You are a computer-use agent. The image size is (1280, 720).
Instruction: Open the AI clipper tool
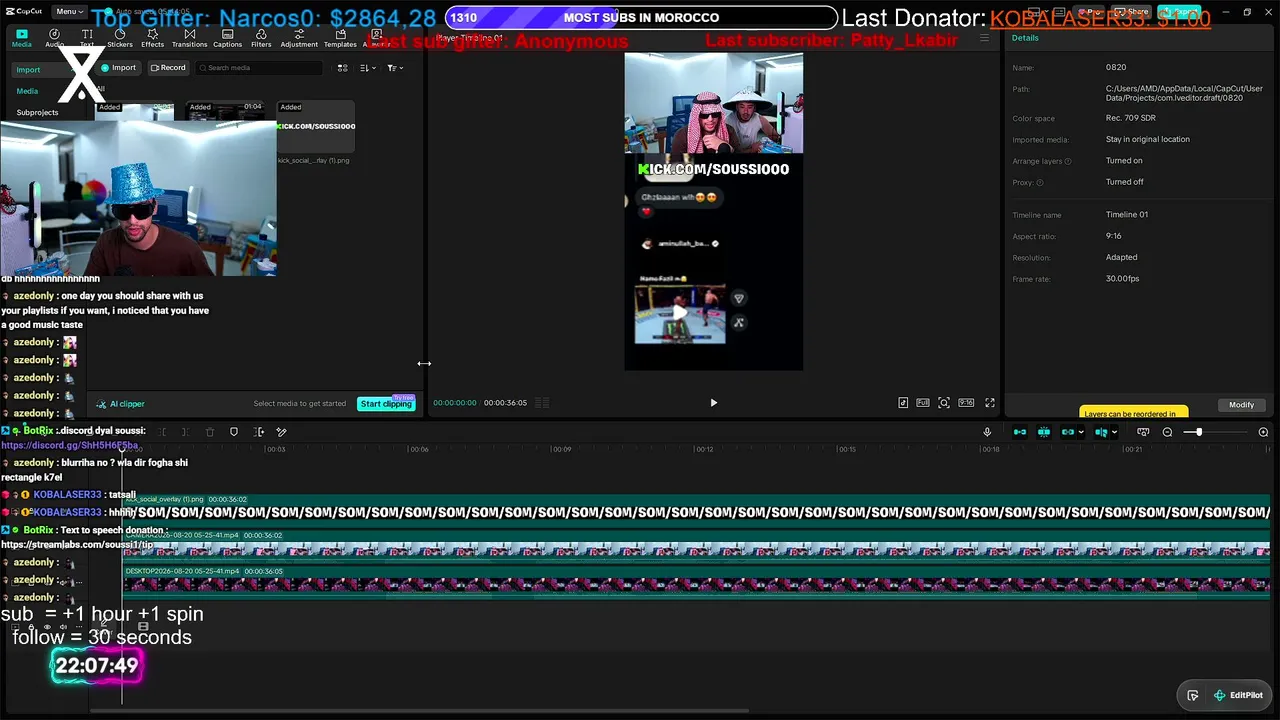click(120, 404)
